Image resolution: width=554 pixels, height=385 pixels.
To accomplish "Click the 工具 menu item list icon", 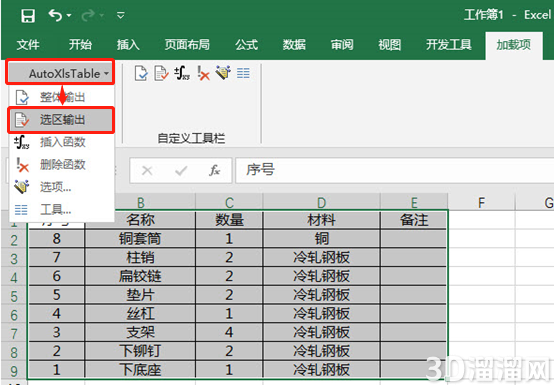I will pyautogui.click(x=21, y=210).
